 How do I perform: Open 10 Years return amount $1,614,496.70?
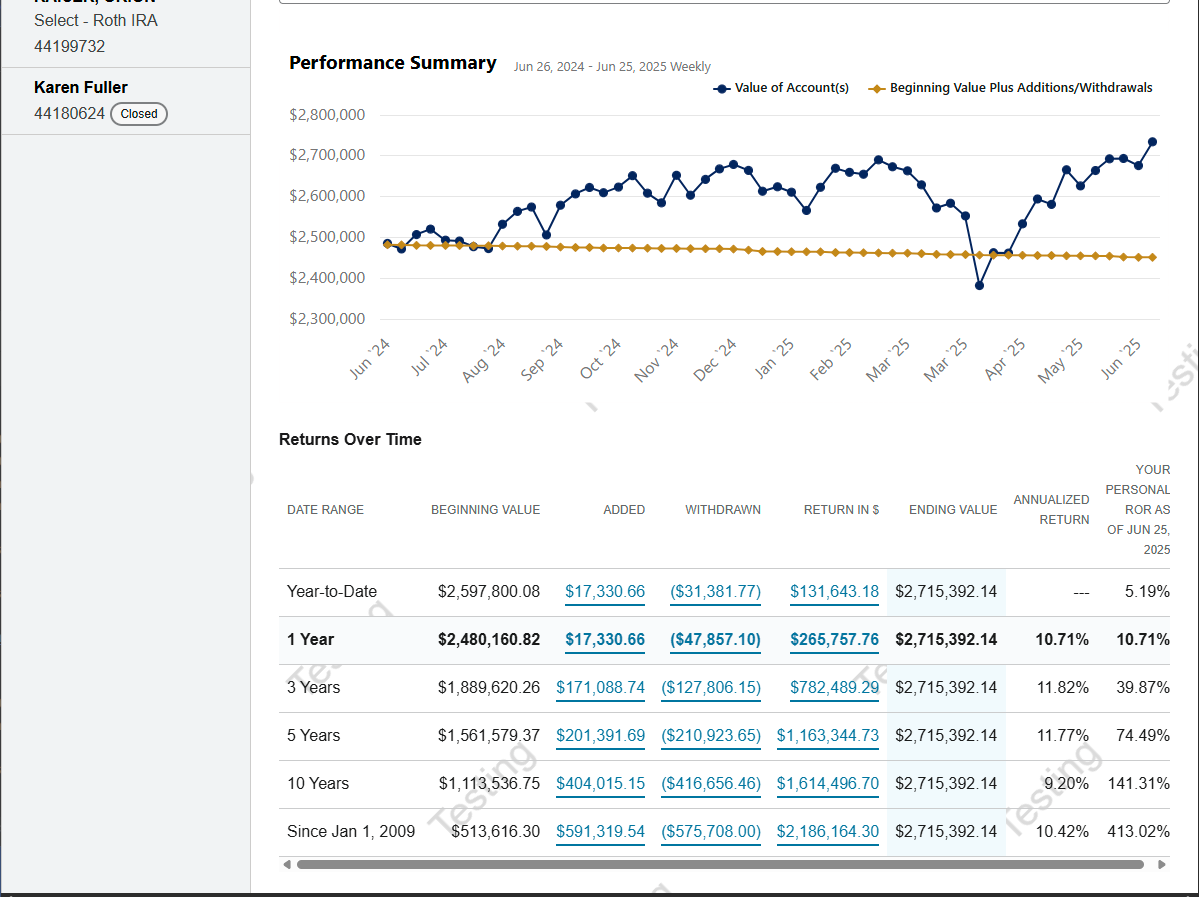pos(828,783)
